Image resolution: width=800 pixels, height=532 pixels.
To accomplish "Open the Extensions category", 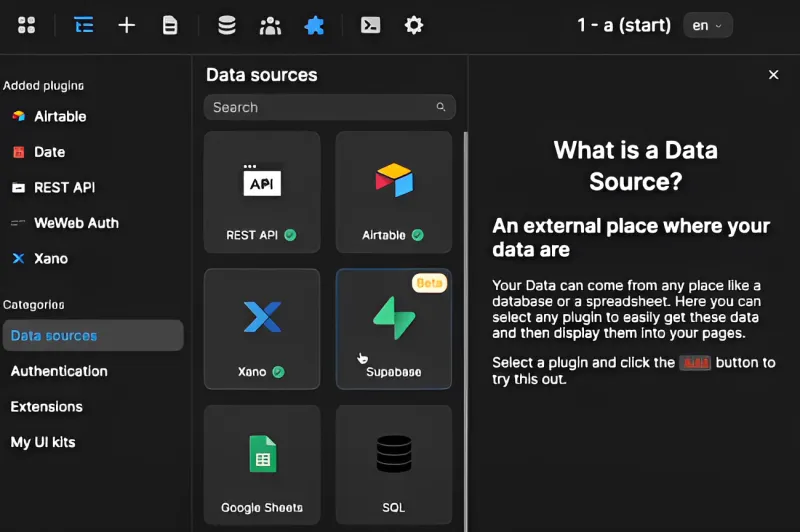I will pyautogui.click(x=47, y=407).
